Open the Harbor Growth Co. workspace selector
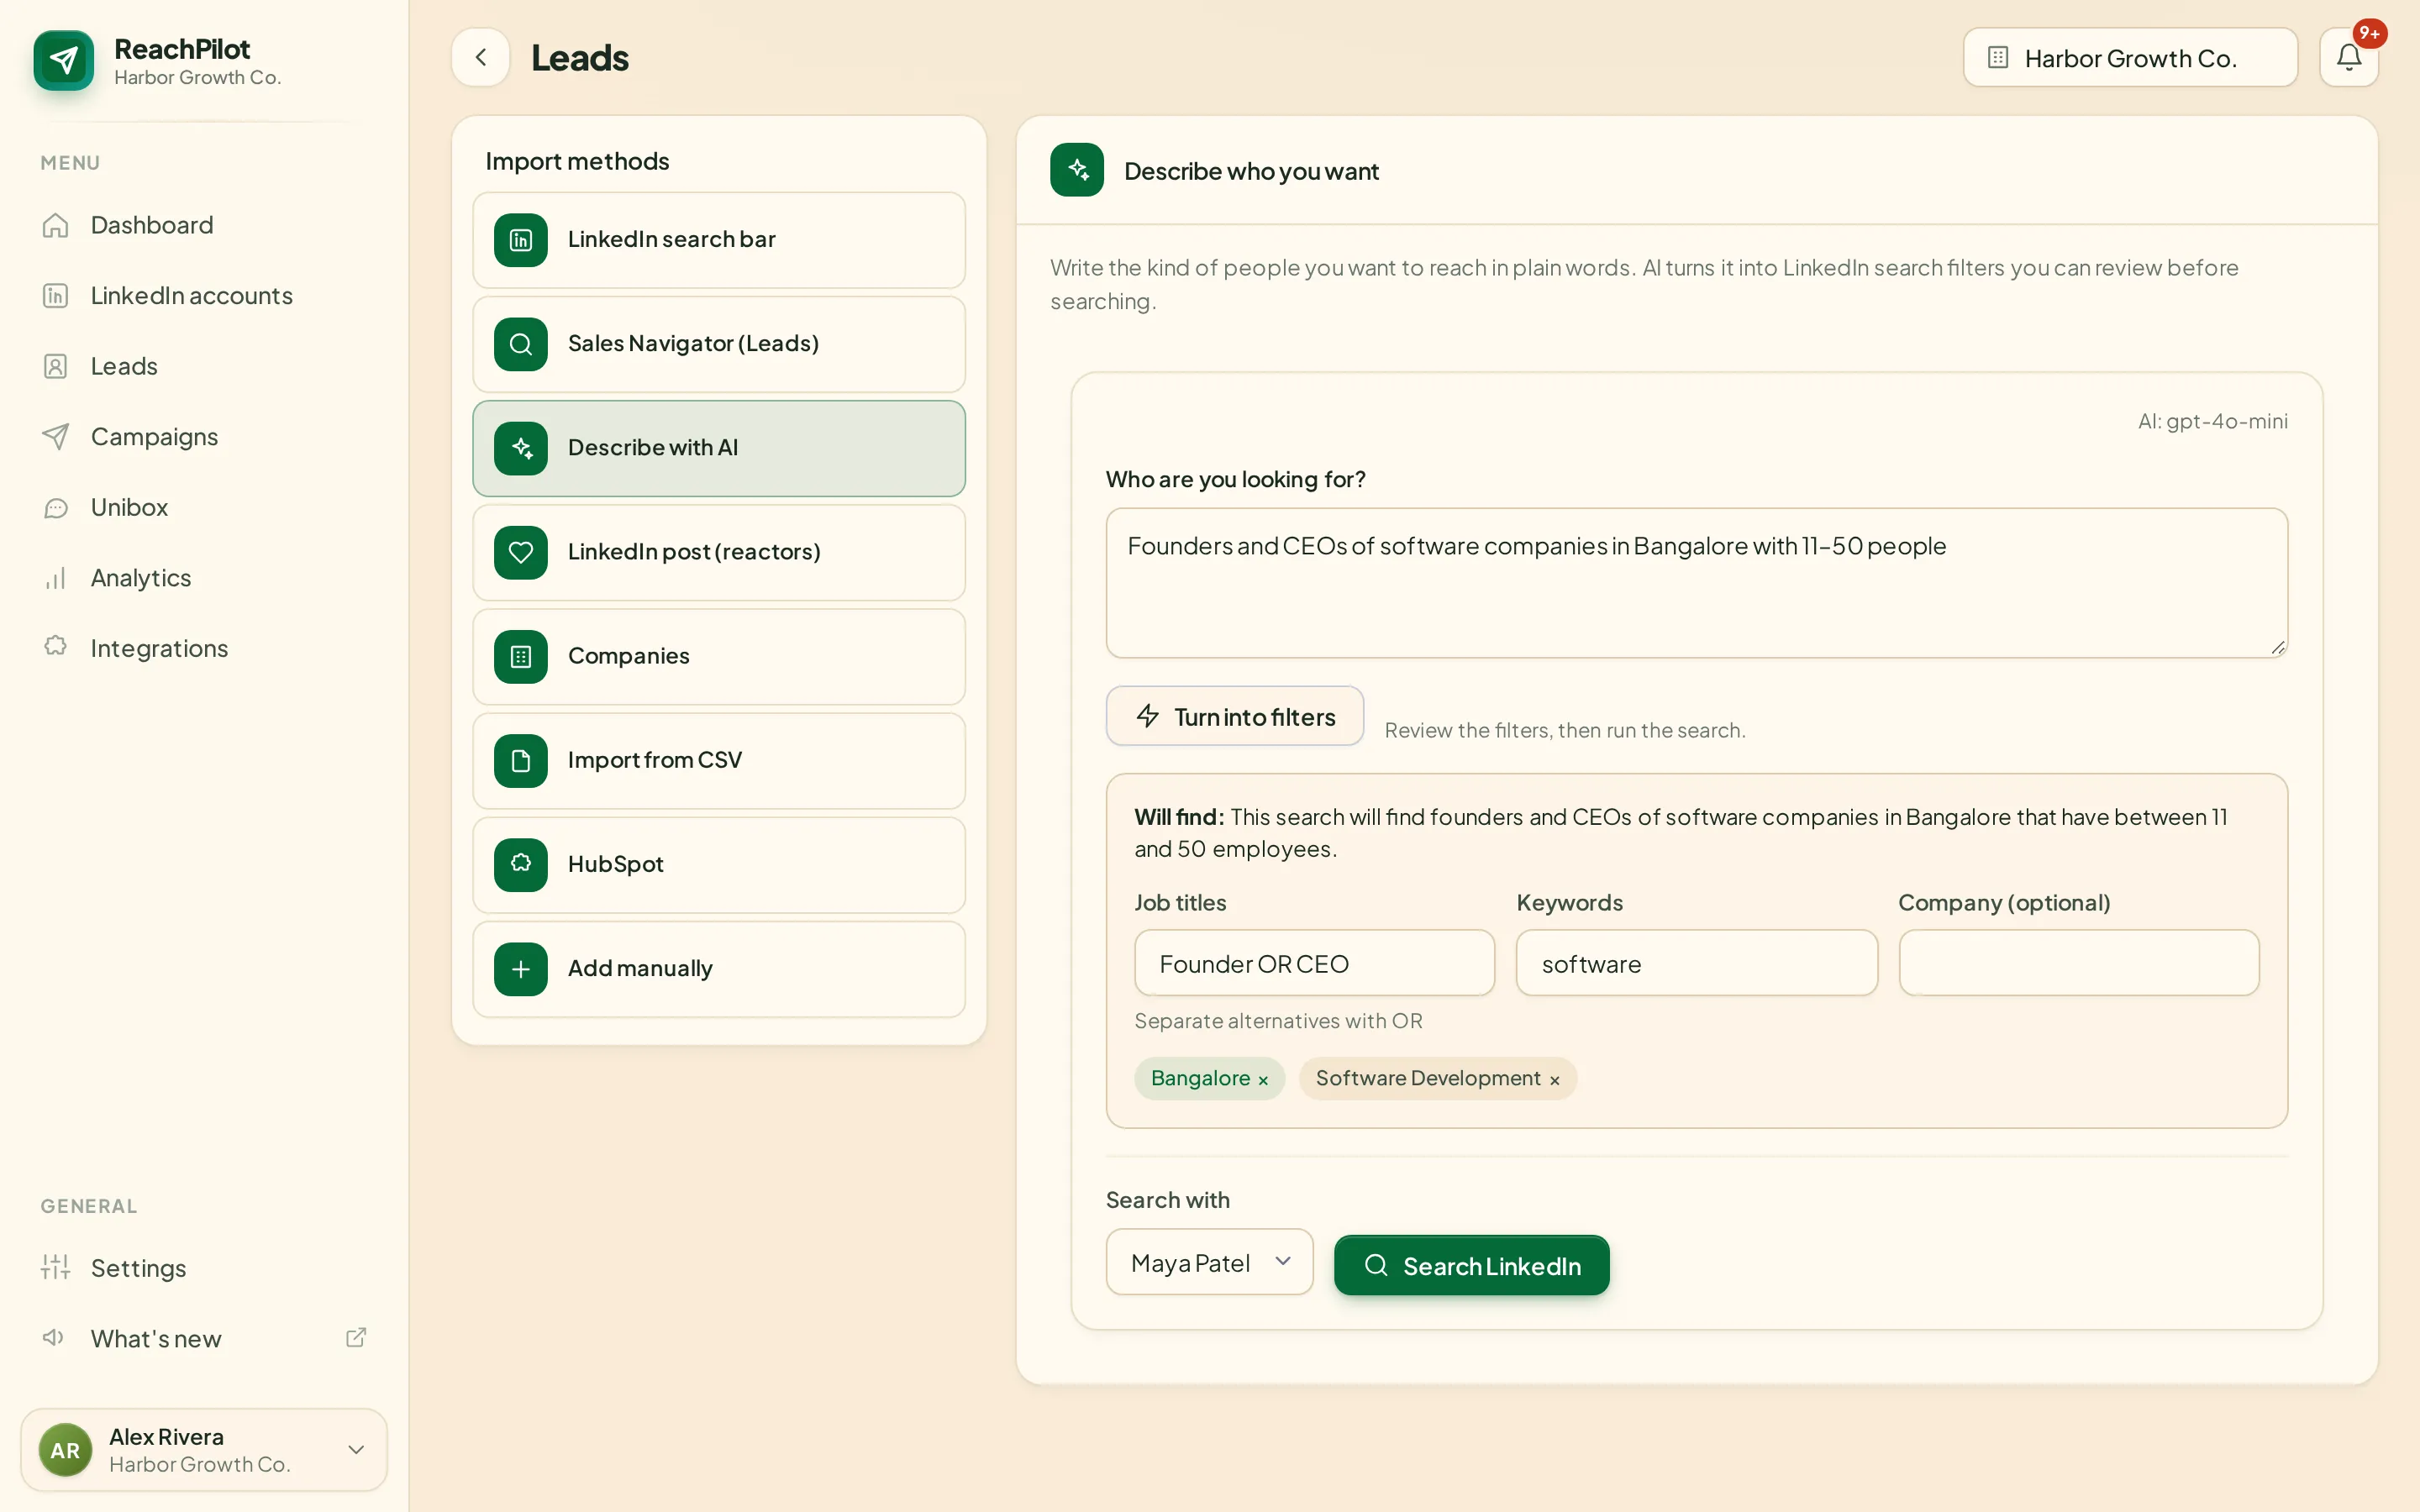This screenshot has width=2420, height=1512. coord(2130,57)
